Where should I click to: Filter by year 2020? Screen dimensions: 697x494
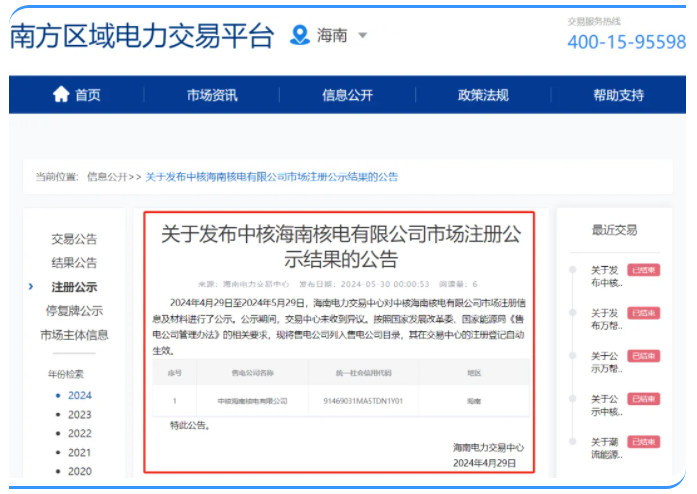point(80,471)
